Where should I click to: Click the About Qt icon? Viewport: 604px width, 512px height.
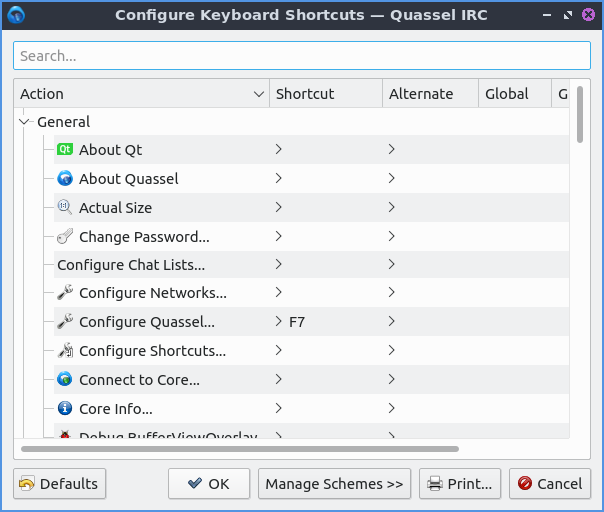pos(65,150)
